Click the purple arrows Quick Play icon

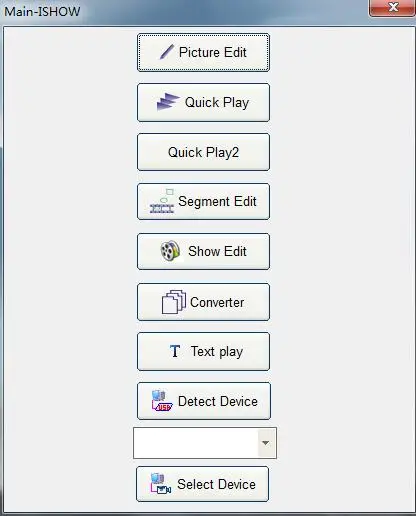pos(168,102)
